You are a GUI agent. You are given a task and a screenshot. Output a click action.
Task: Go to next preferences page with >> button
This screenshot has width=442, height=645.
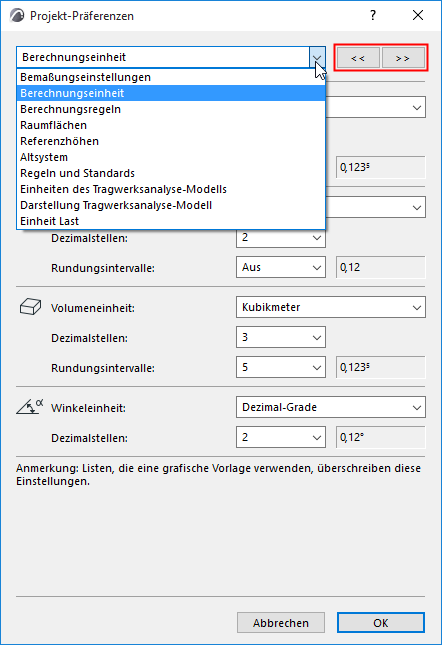click(x=403, y=58)
